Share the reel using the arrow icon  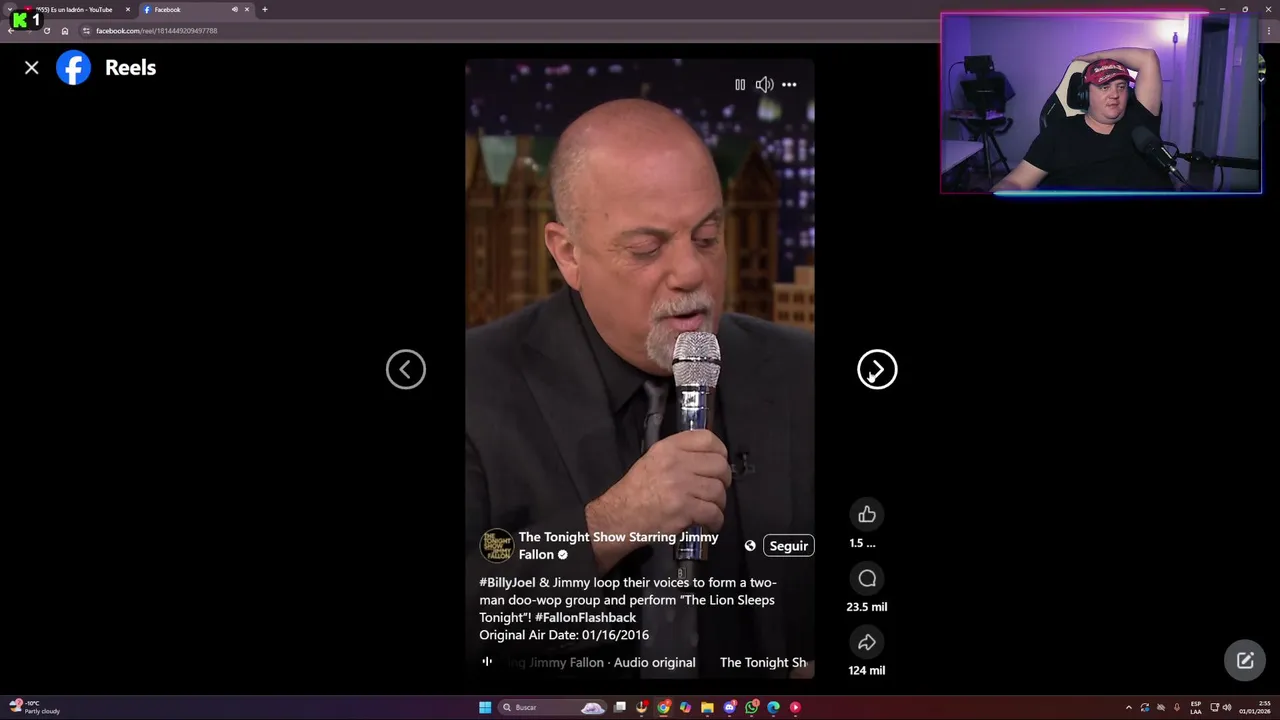pos(867,642)
